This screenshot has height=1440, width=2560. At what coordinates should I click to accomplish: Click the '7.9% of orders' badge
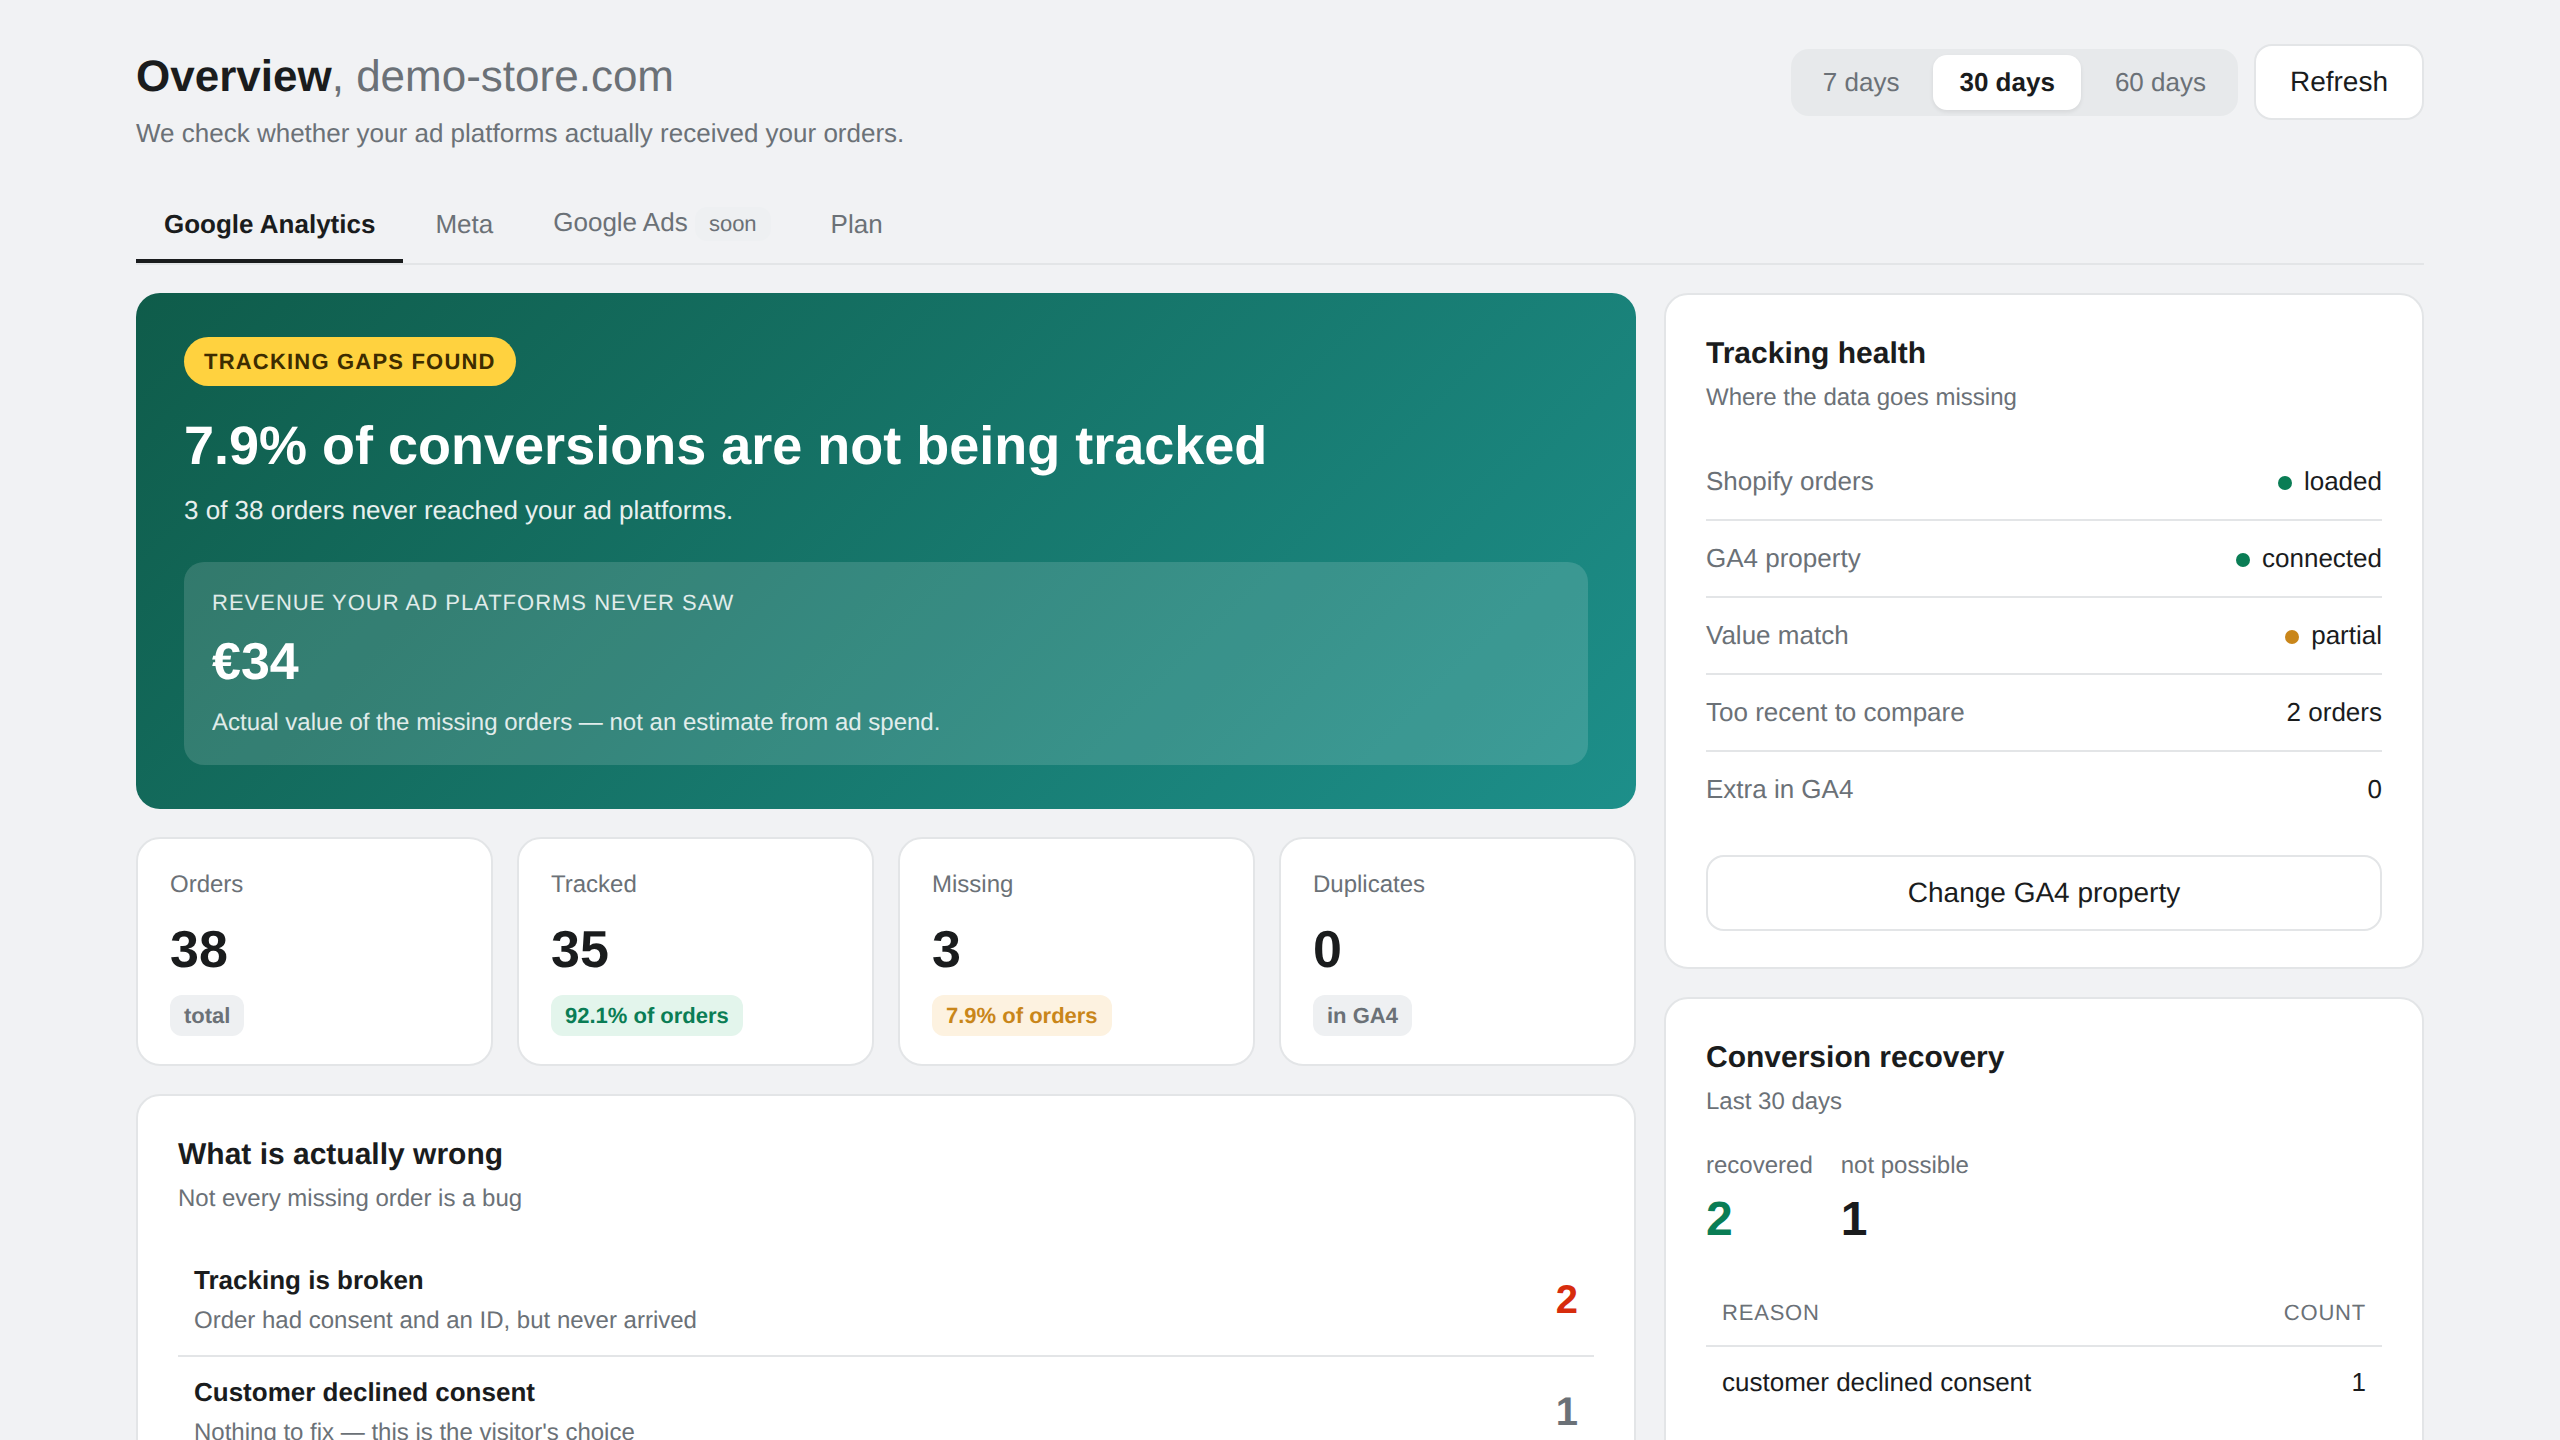[1021, 1015]
